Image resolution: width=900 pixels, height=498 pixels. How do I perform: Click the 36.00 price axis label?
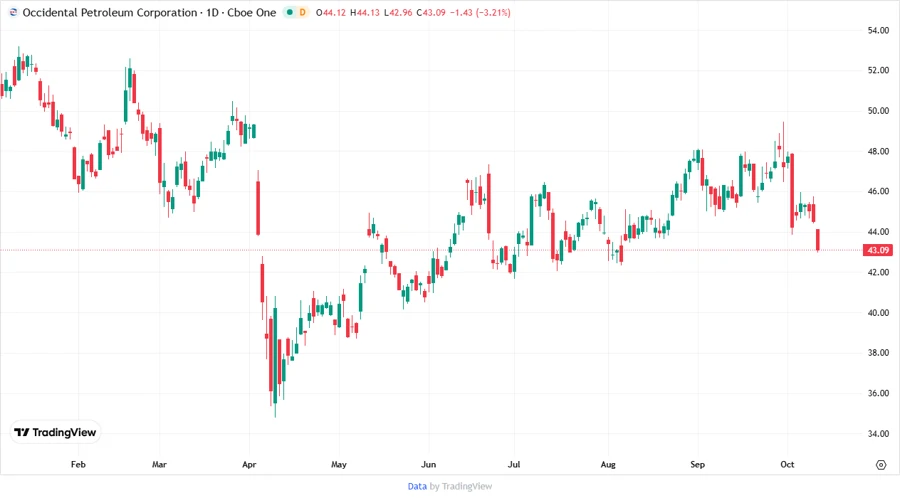point(878,394)
